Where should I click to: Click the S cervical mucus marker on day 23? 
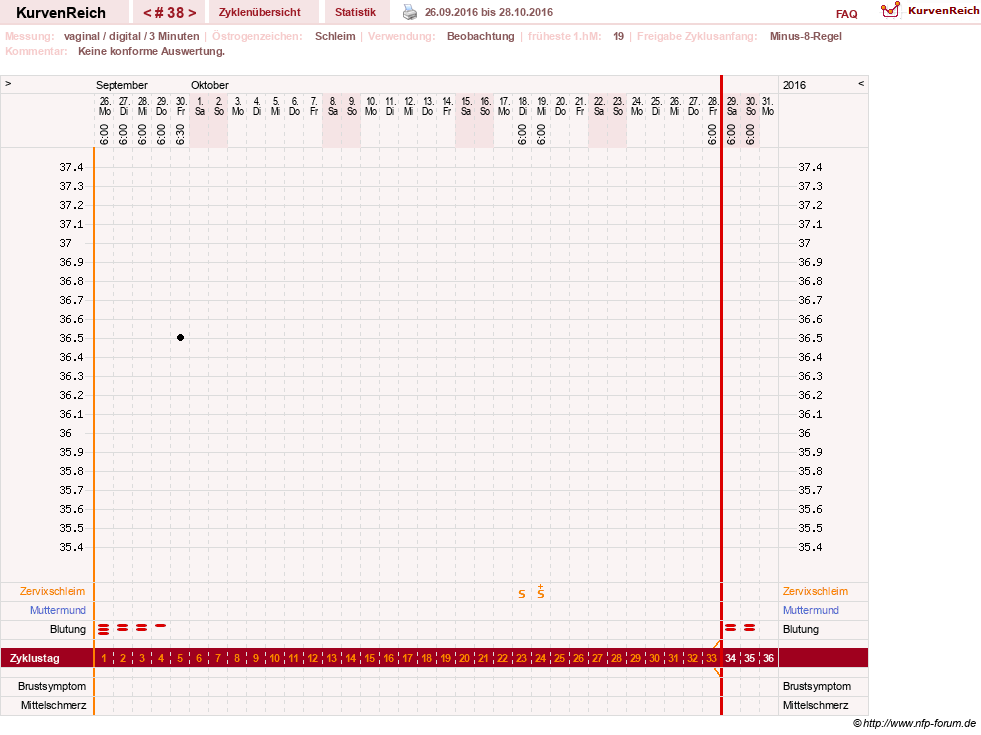pyautogui.click(x=522, y=594)
